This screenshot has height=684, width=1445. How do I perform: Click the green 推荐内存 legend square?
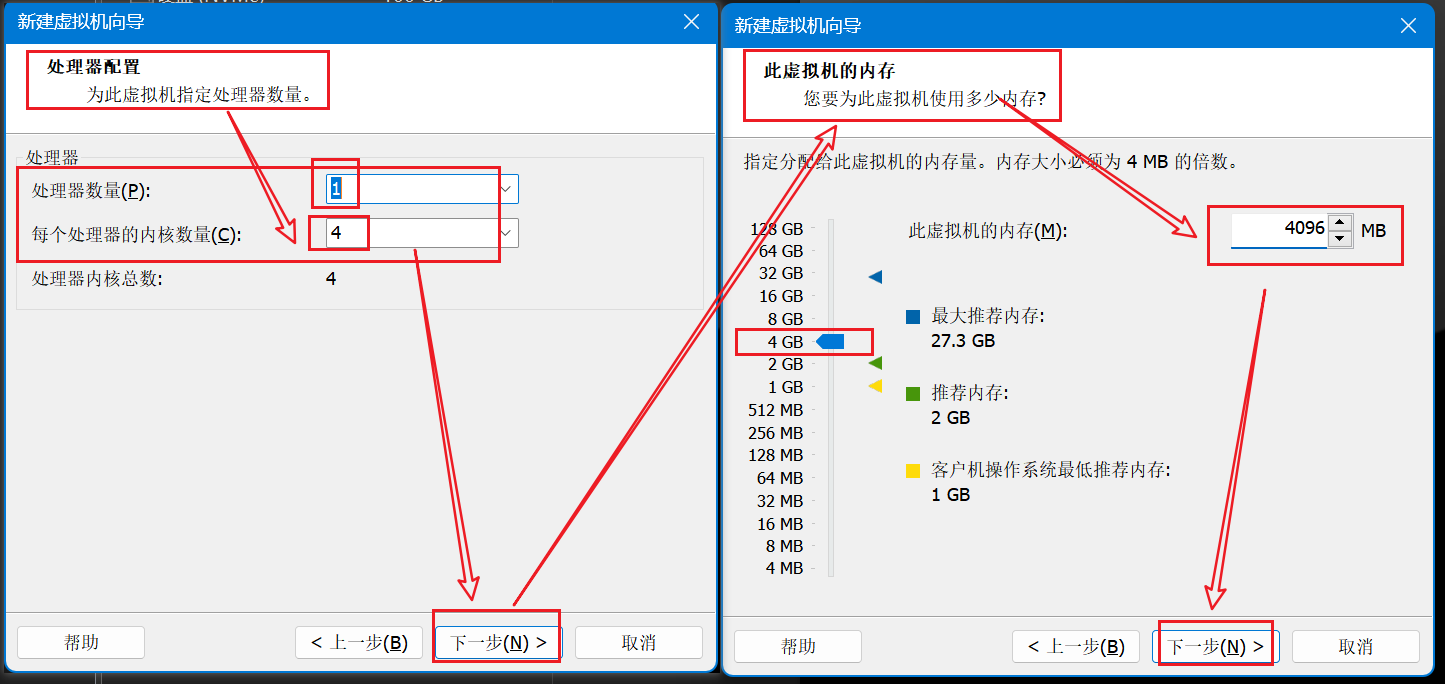(x=912, y=394)
